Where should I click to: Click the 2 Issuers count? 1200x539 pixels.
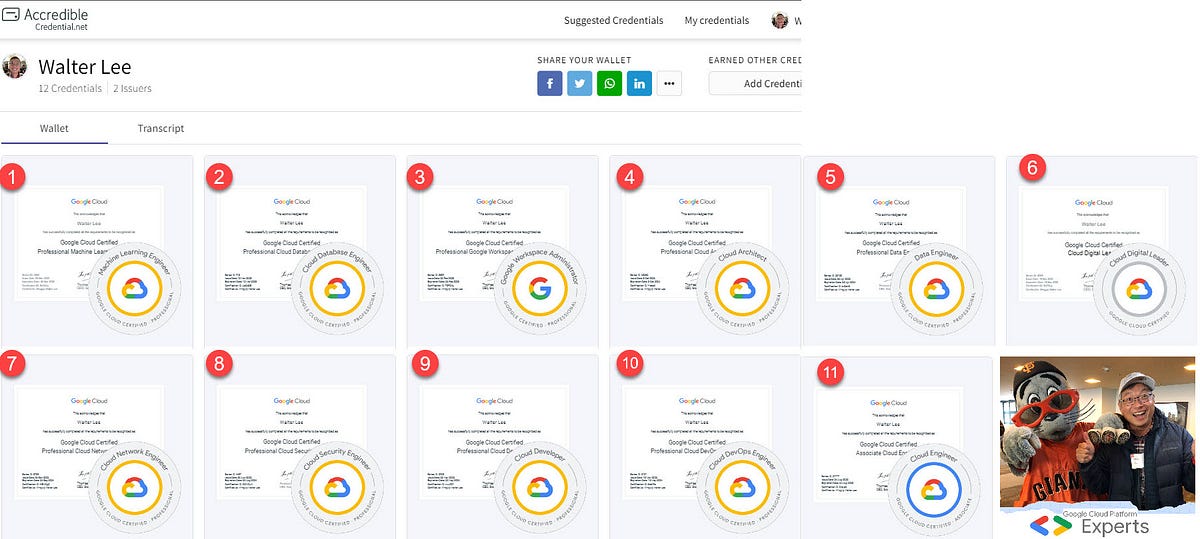pos(133,89)
